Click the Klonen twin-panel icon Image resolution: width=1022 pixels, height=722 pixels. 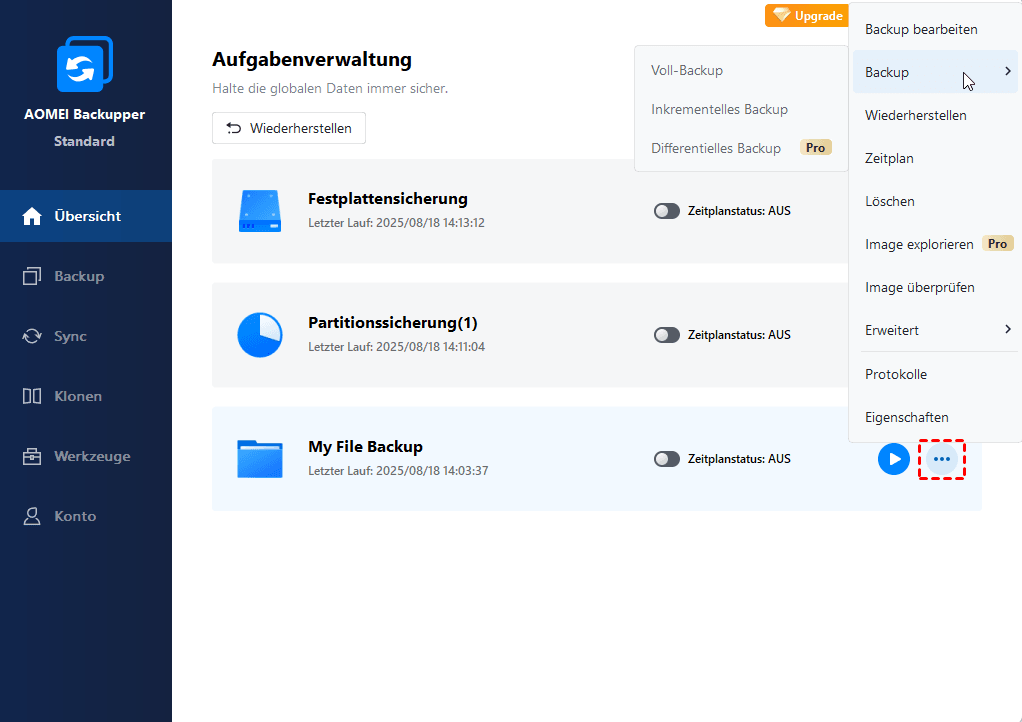(32, 396)
